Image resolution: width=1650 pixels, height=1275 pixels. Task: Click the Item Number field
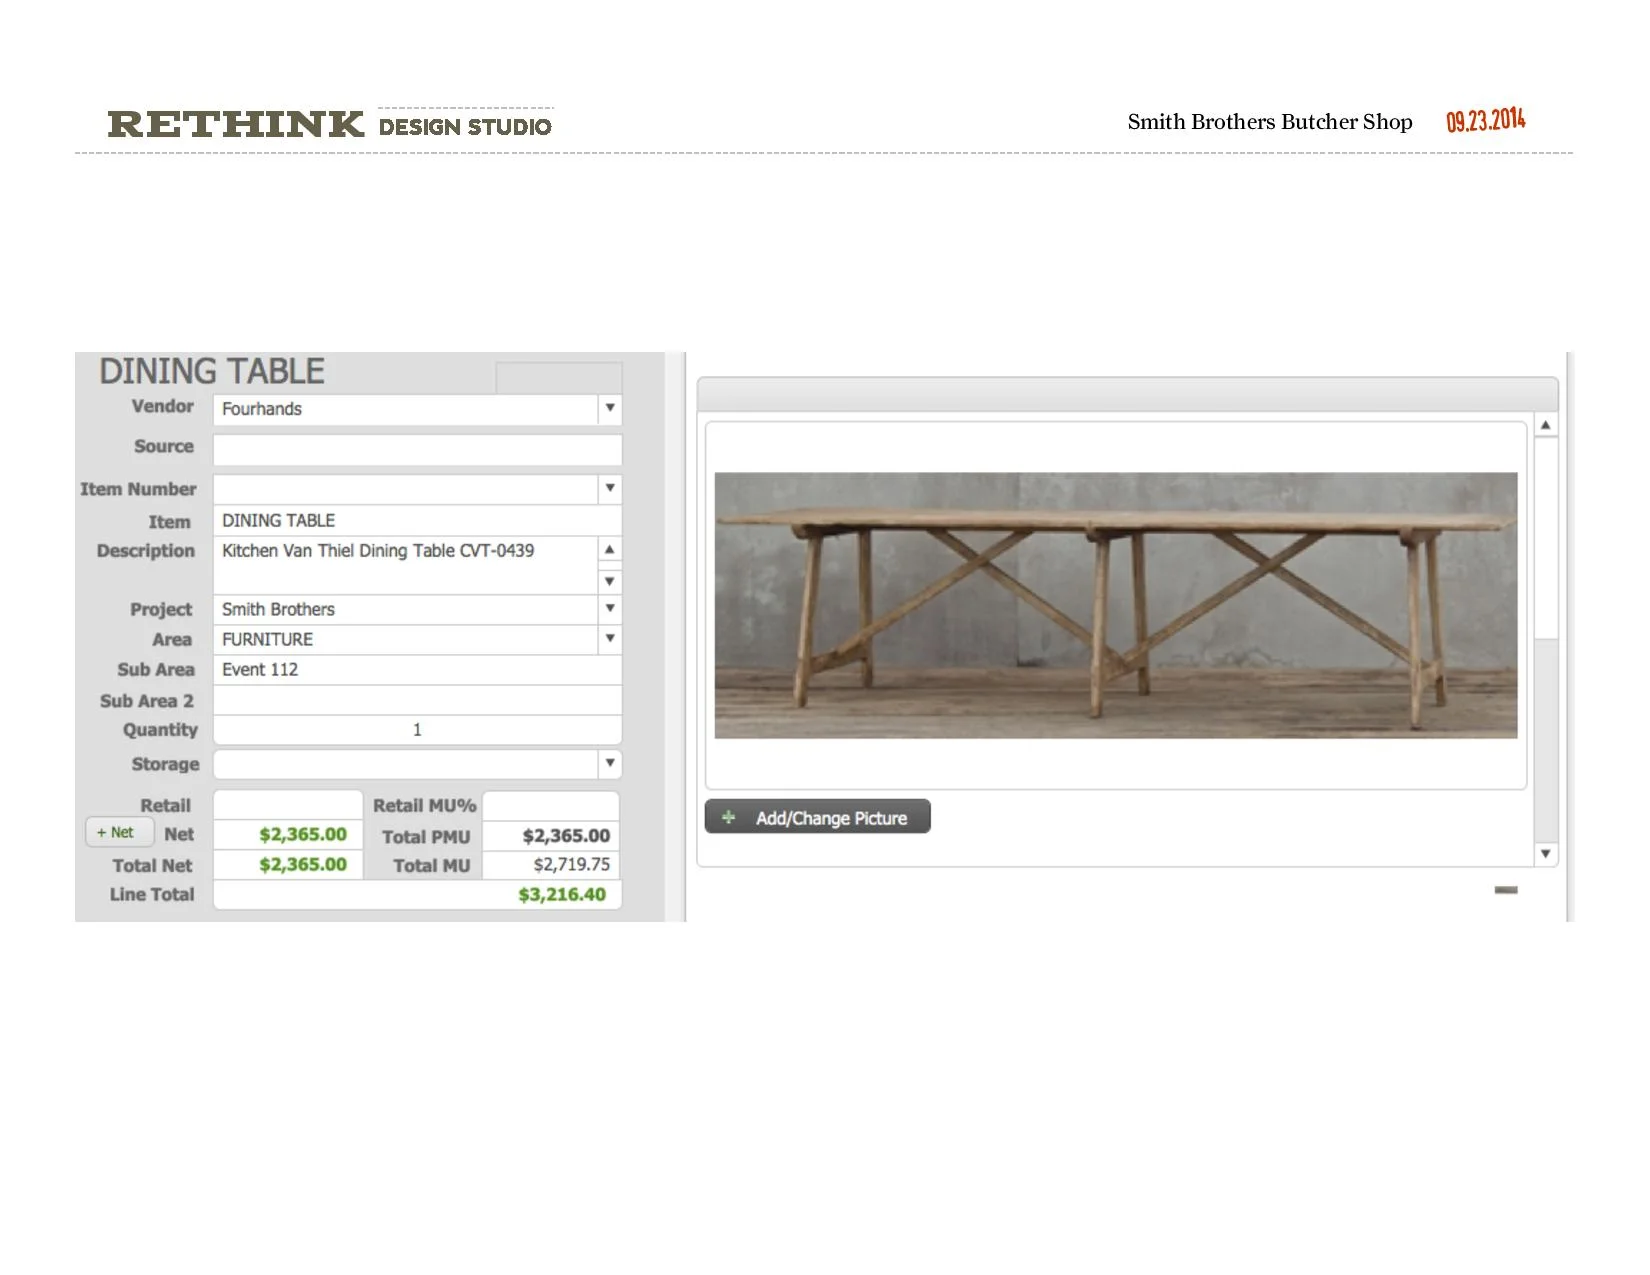point(406,489)
